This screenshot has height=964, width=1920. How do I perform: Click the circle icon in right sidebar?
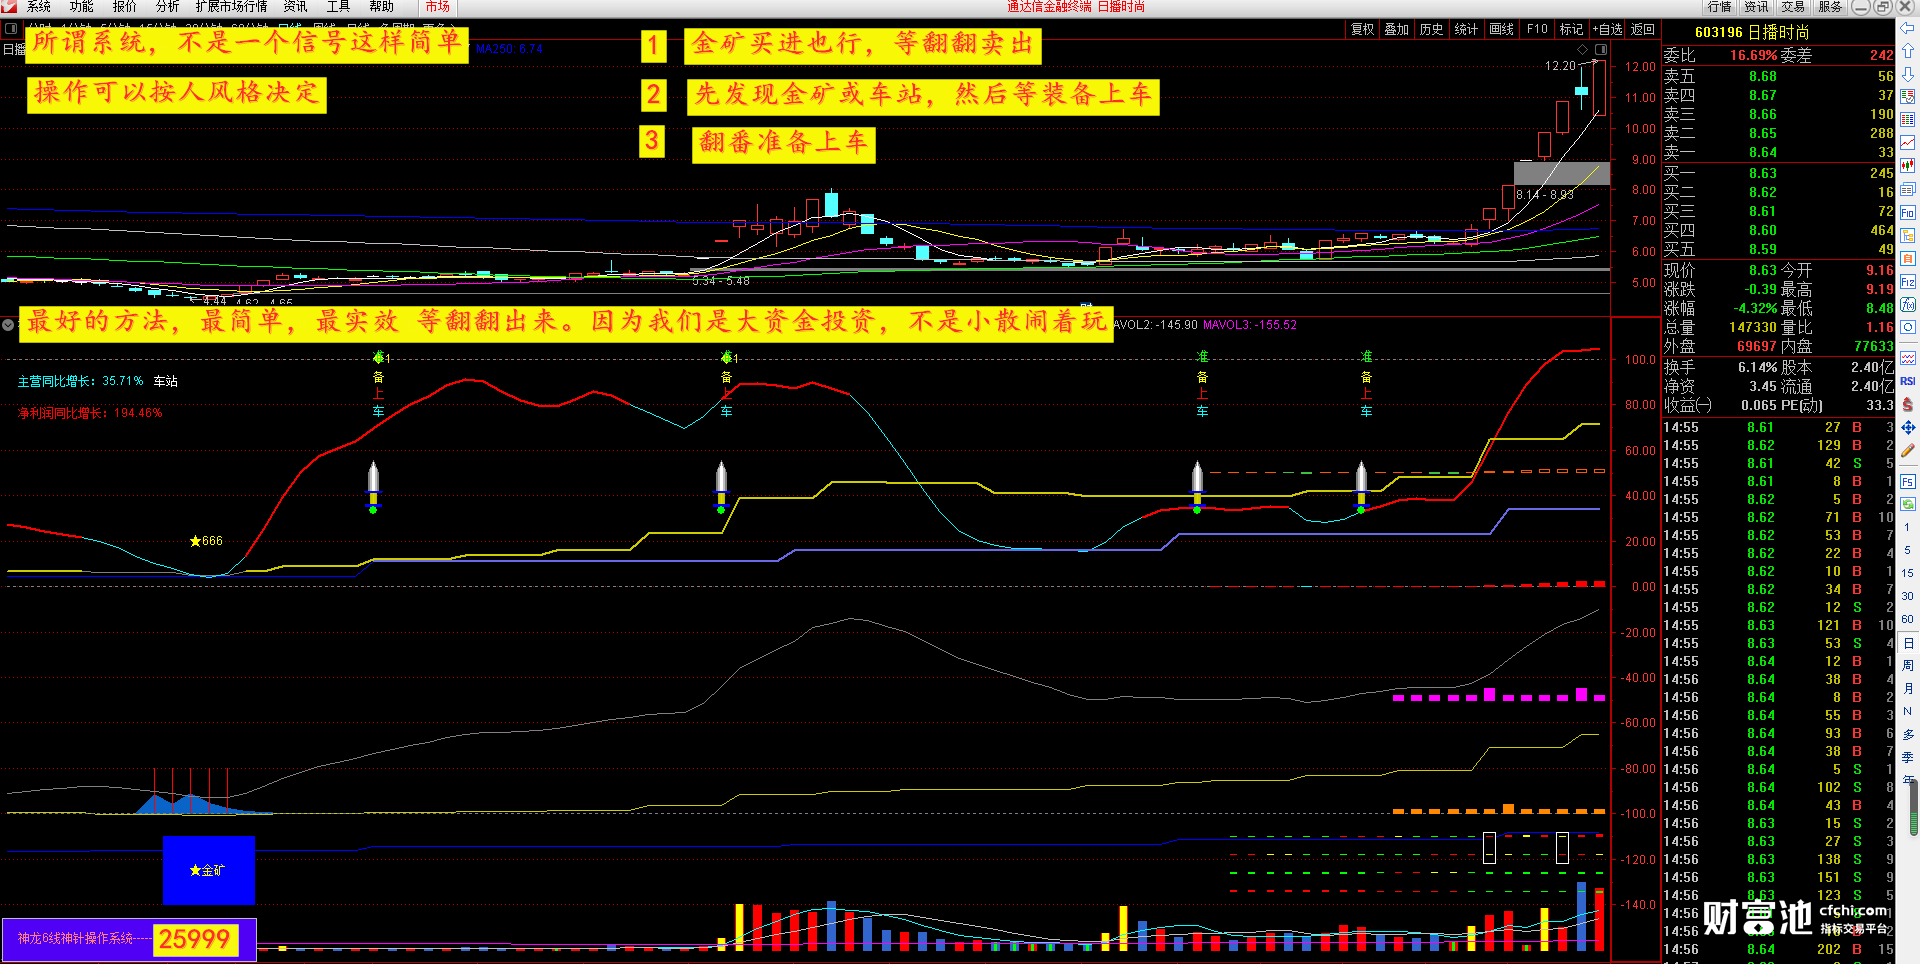coord(1908,328)
